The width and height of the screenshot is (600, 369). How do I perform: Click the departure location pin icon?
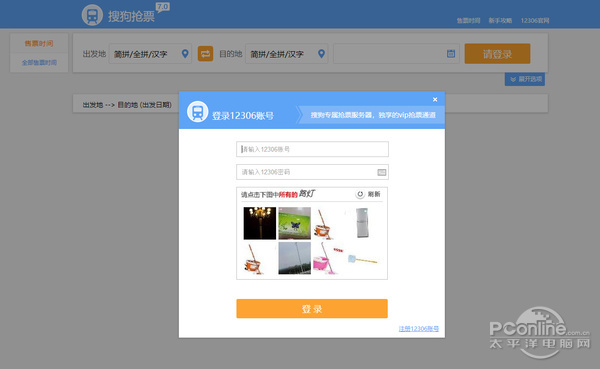coord(185,54)
